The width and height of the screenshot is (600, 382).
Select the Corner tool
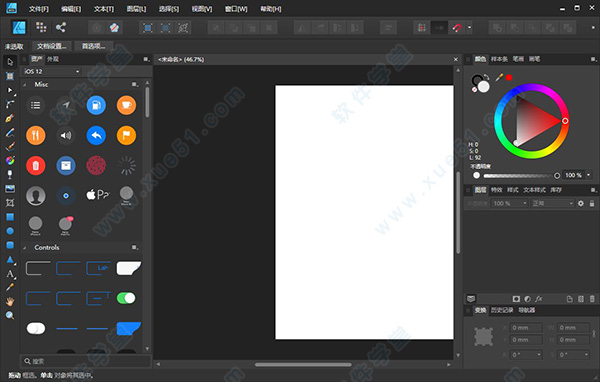coord(10,104)
